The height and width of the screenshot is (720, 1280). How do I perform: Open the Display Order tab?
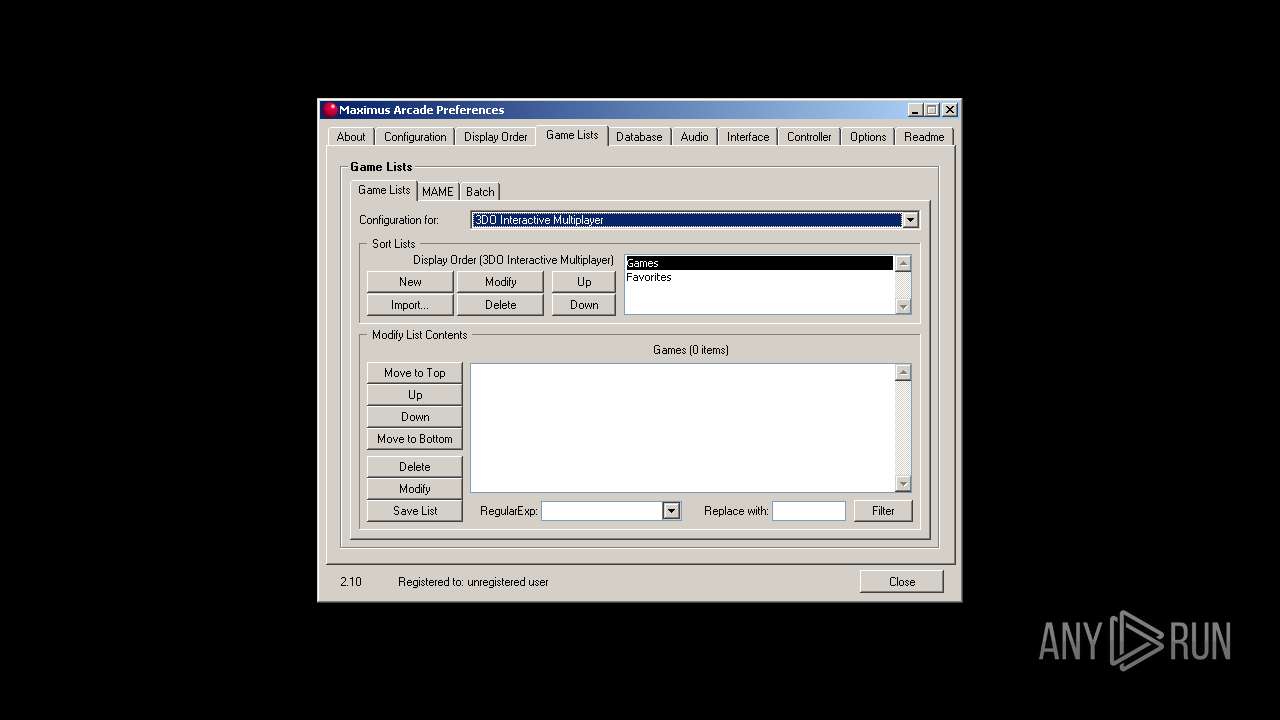pos(495,137)
